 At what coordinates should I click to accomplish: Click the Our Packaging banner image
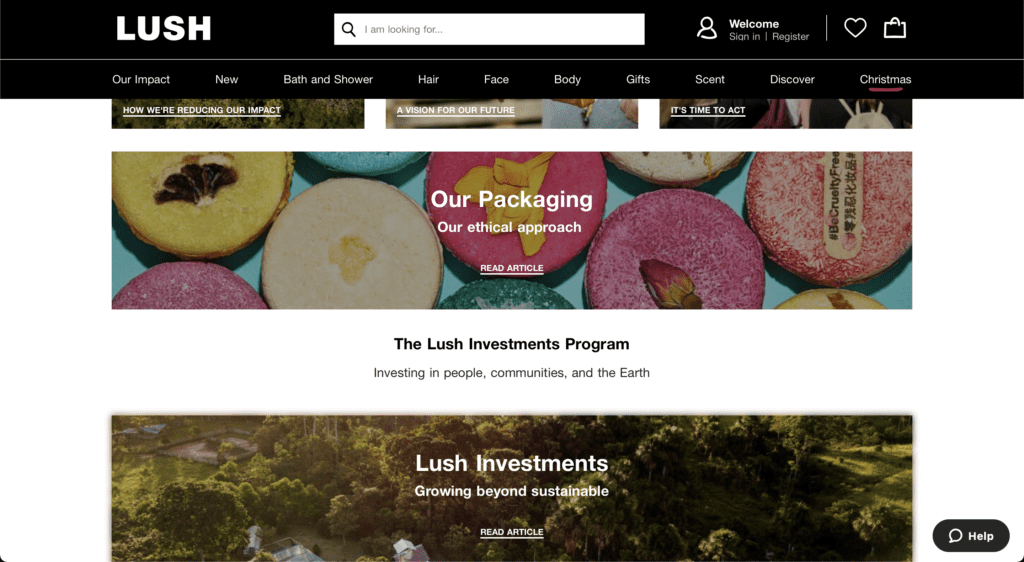click(x=512, y=230)
